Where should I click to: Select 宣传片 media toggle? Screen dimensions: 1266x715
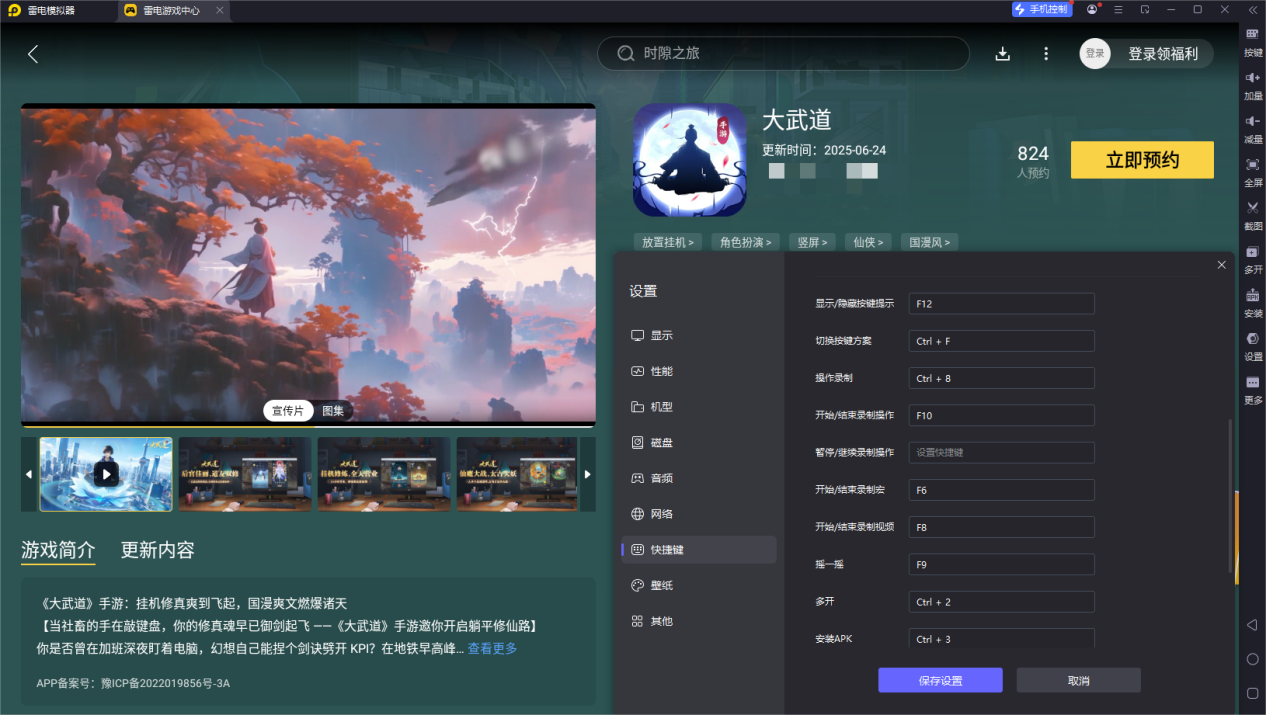coord(288,411)
